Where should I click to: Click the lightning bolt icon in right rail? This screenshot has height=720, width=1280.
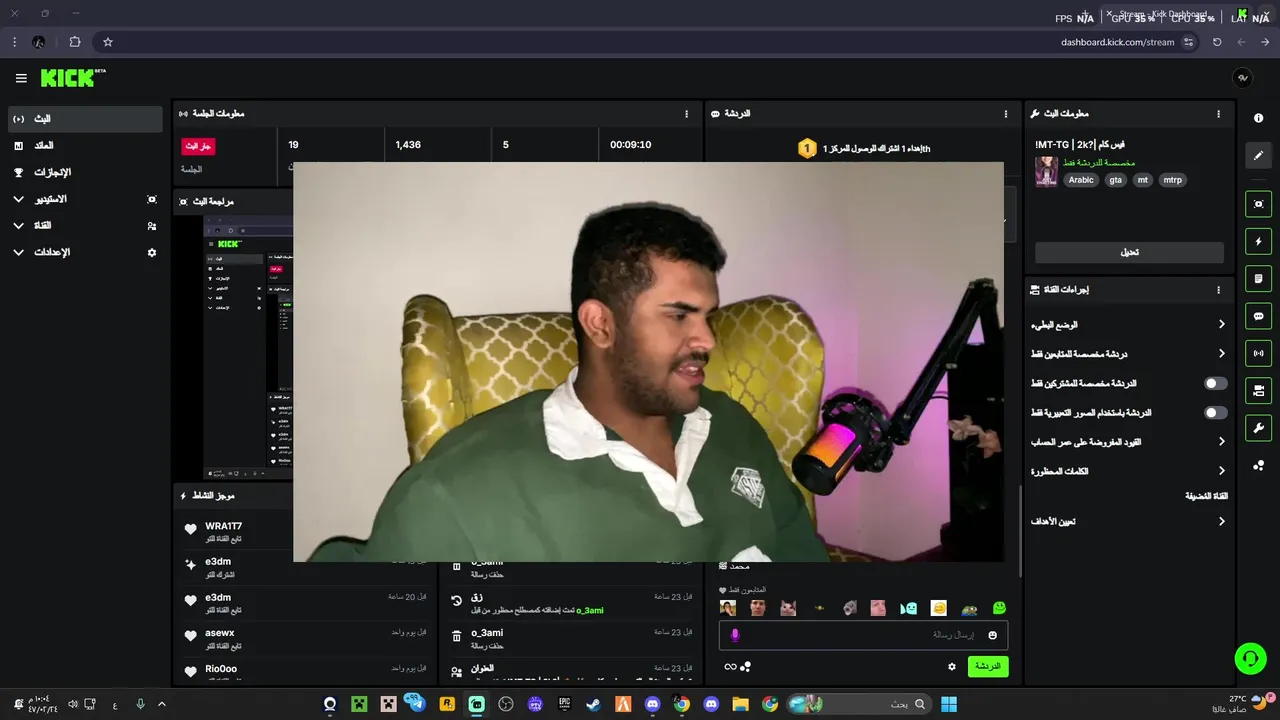tap(1258, 241)
